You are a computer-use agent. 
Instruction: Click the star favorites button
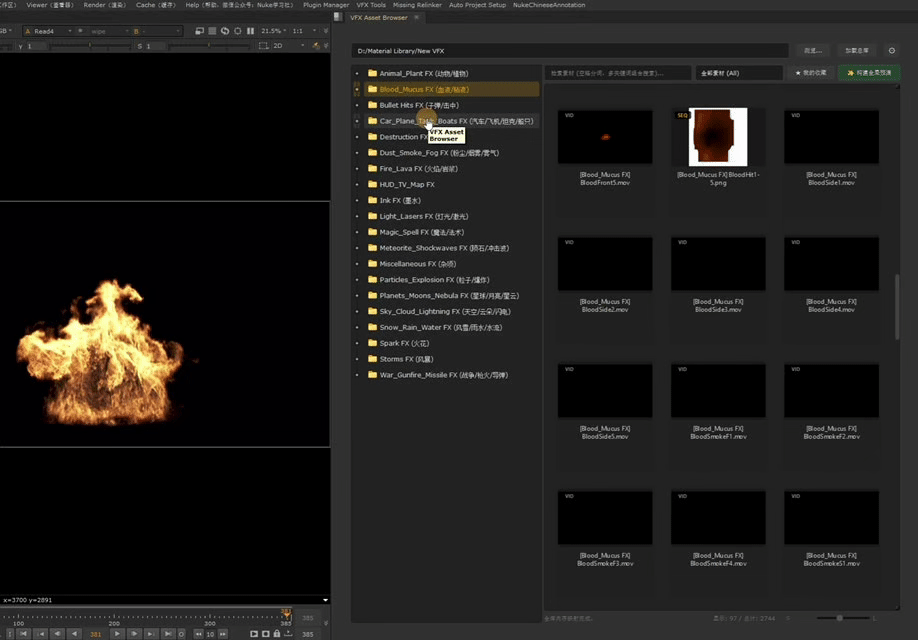(x=811, y=73)
